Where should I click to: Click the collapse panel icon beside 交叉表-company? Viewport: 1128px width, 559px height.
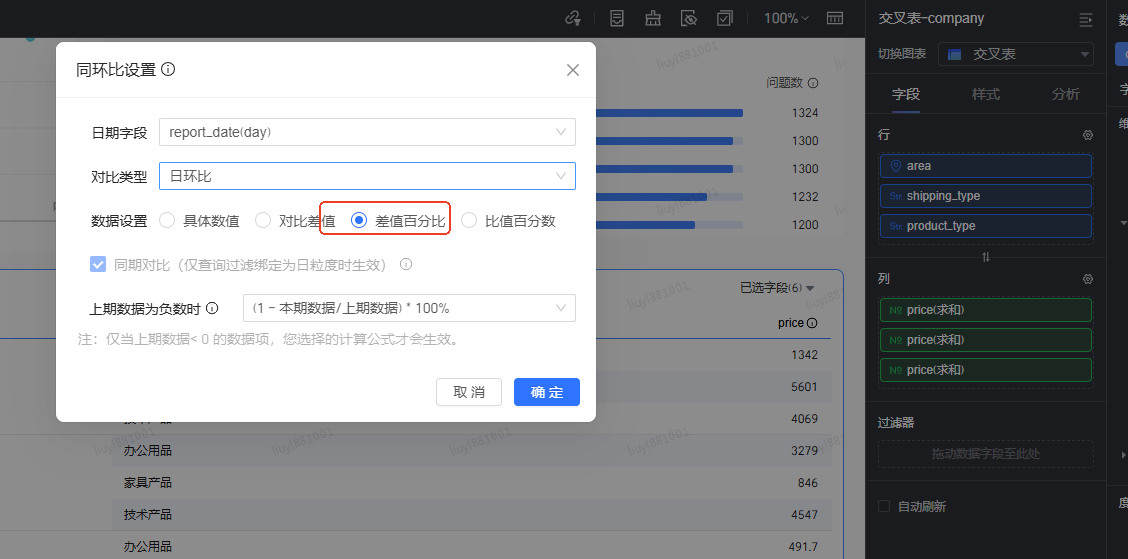[1086, 19]
